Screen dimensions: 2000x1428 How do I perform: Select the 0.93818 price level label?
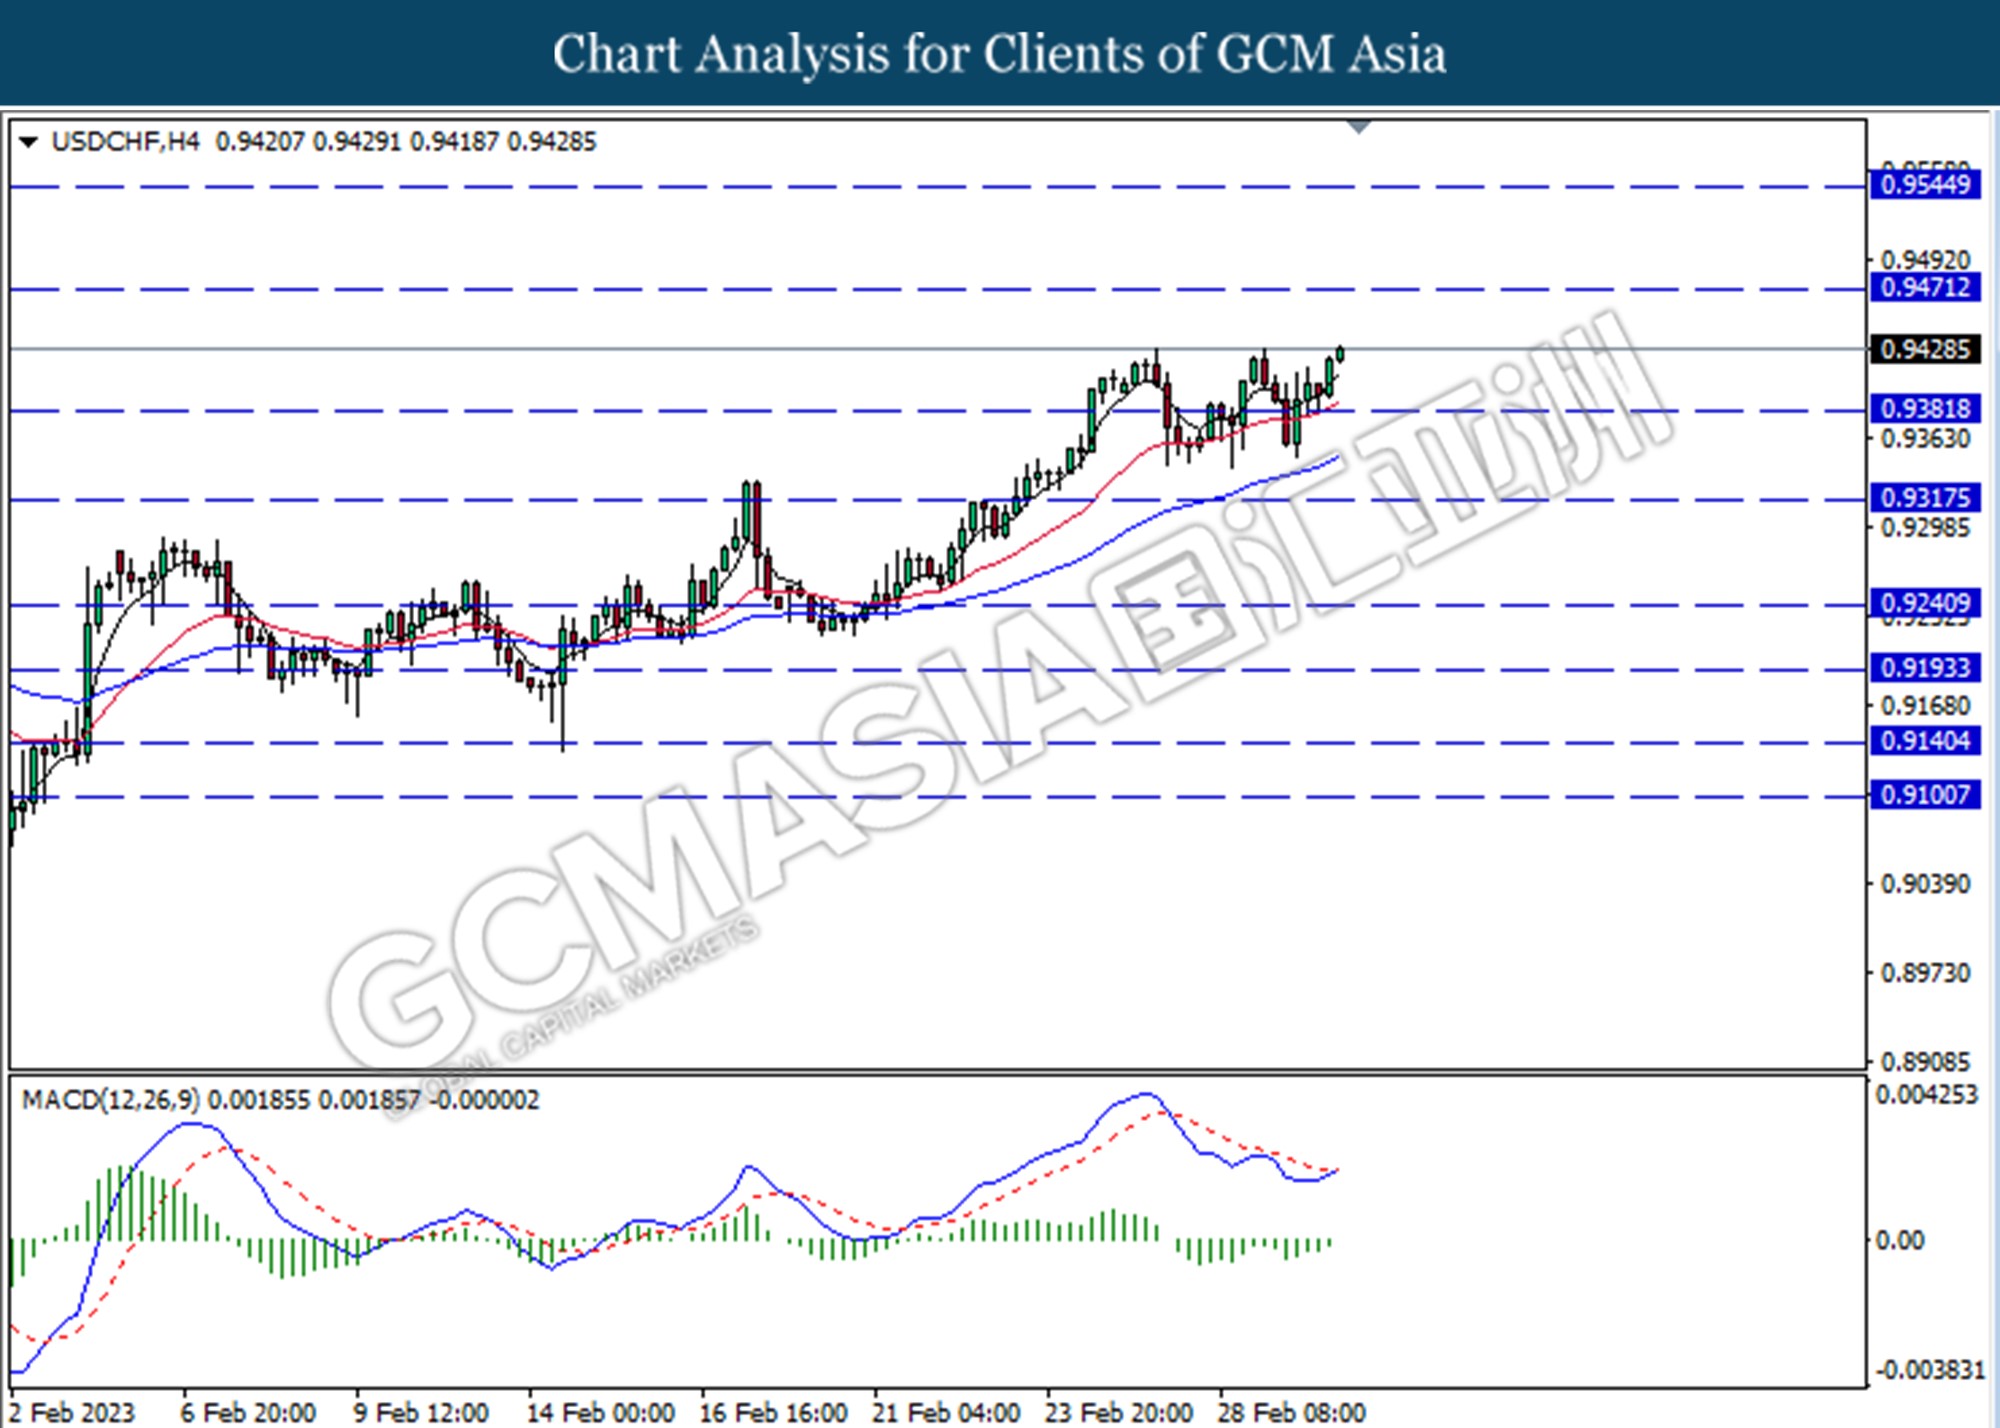click(1924, 409)
